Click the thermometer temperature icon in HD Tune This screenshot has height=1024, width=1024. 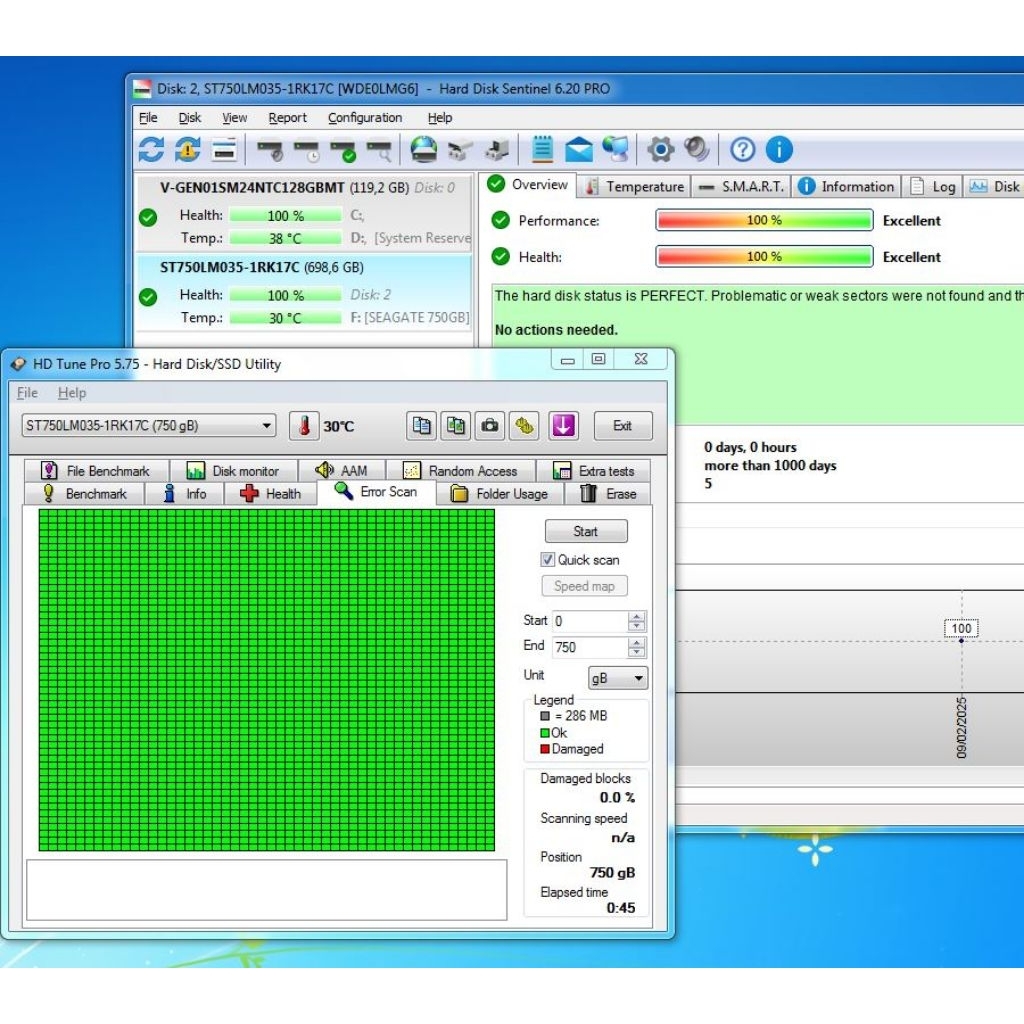(x=304, y=426)
